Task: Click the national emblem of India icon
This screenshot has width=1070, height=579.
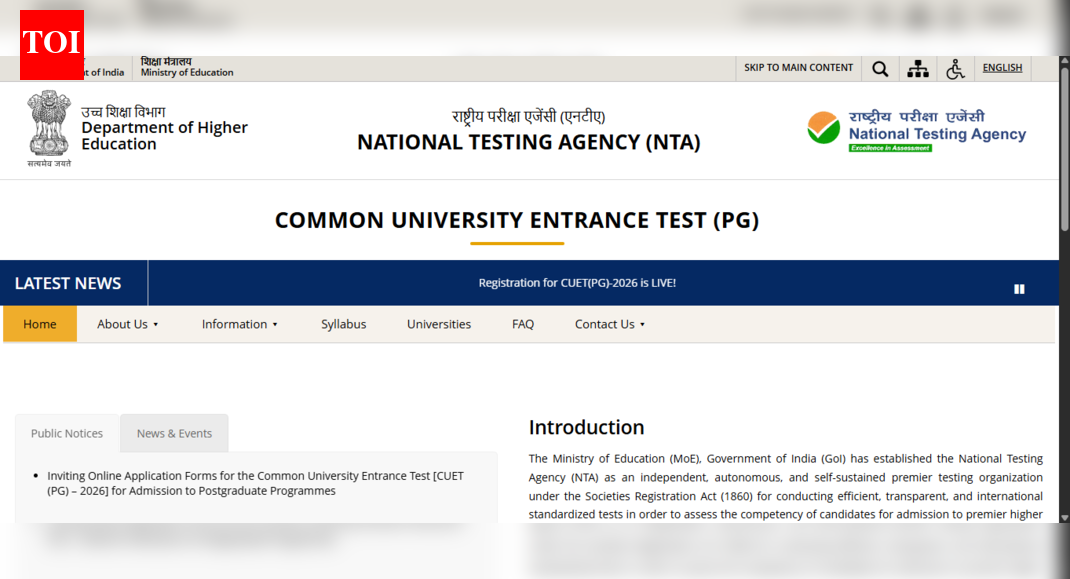Action: (47, 126)
